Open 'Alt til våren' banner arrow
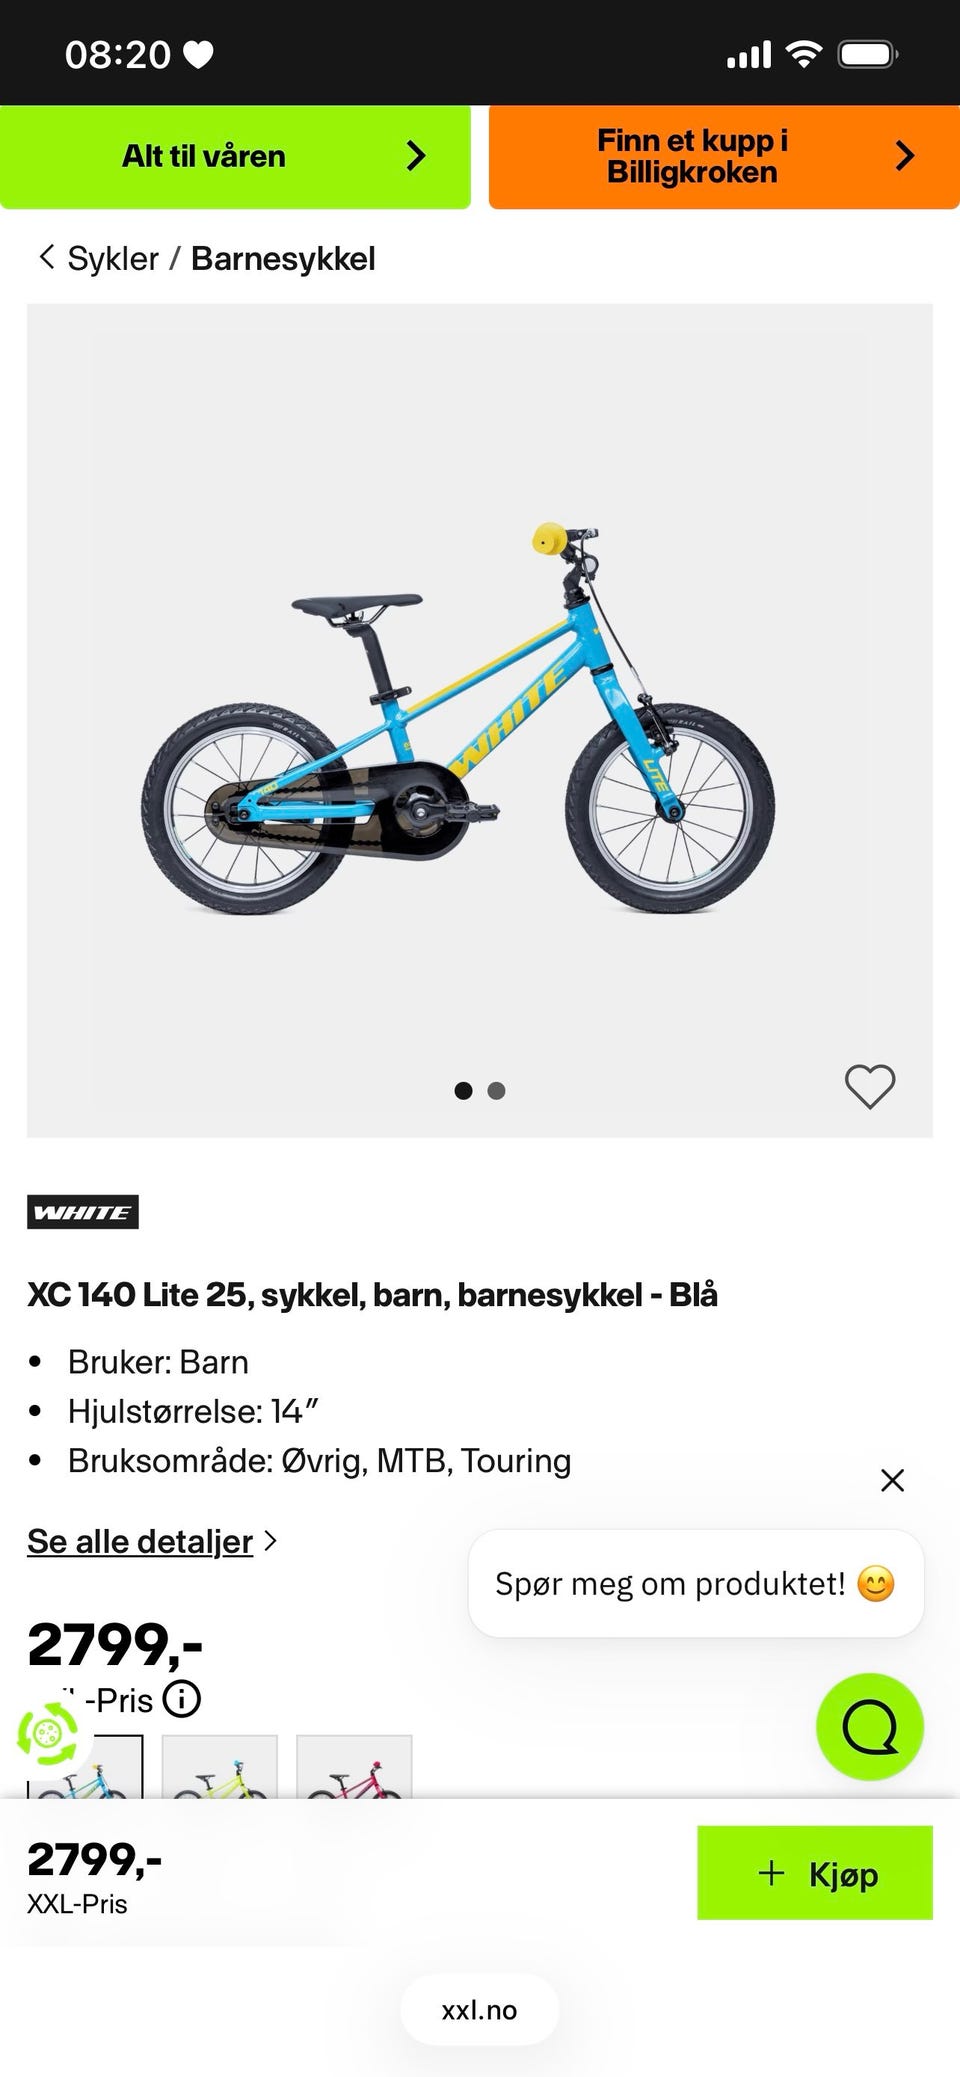 pyautogui.click(x=415, y=156)
